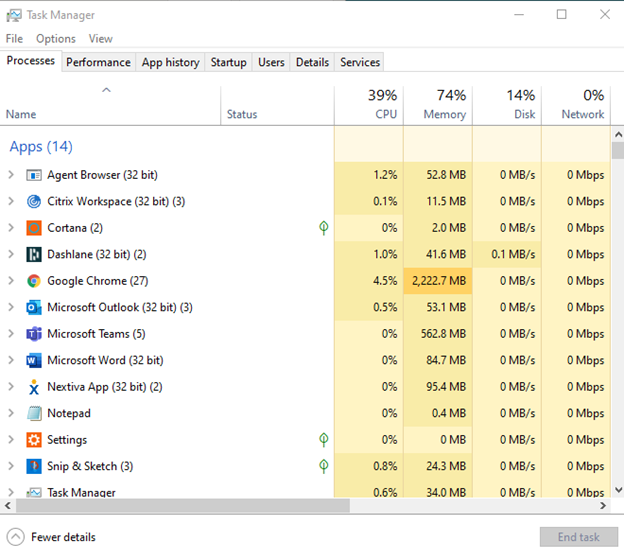
Task: Select the Google Chrome (27) row name
Action: [98, 281]
